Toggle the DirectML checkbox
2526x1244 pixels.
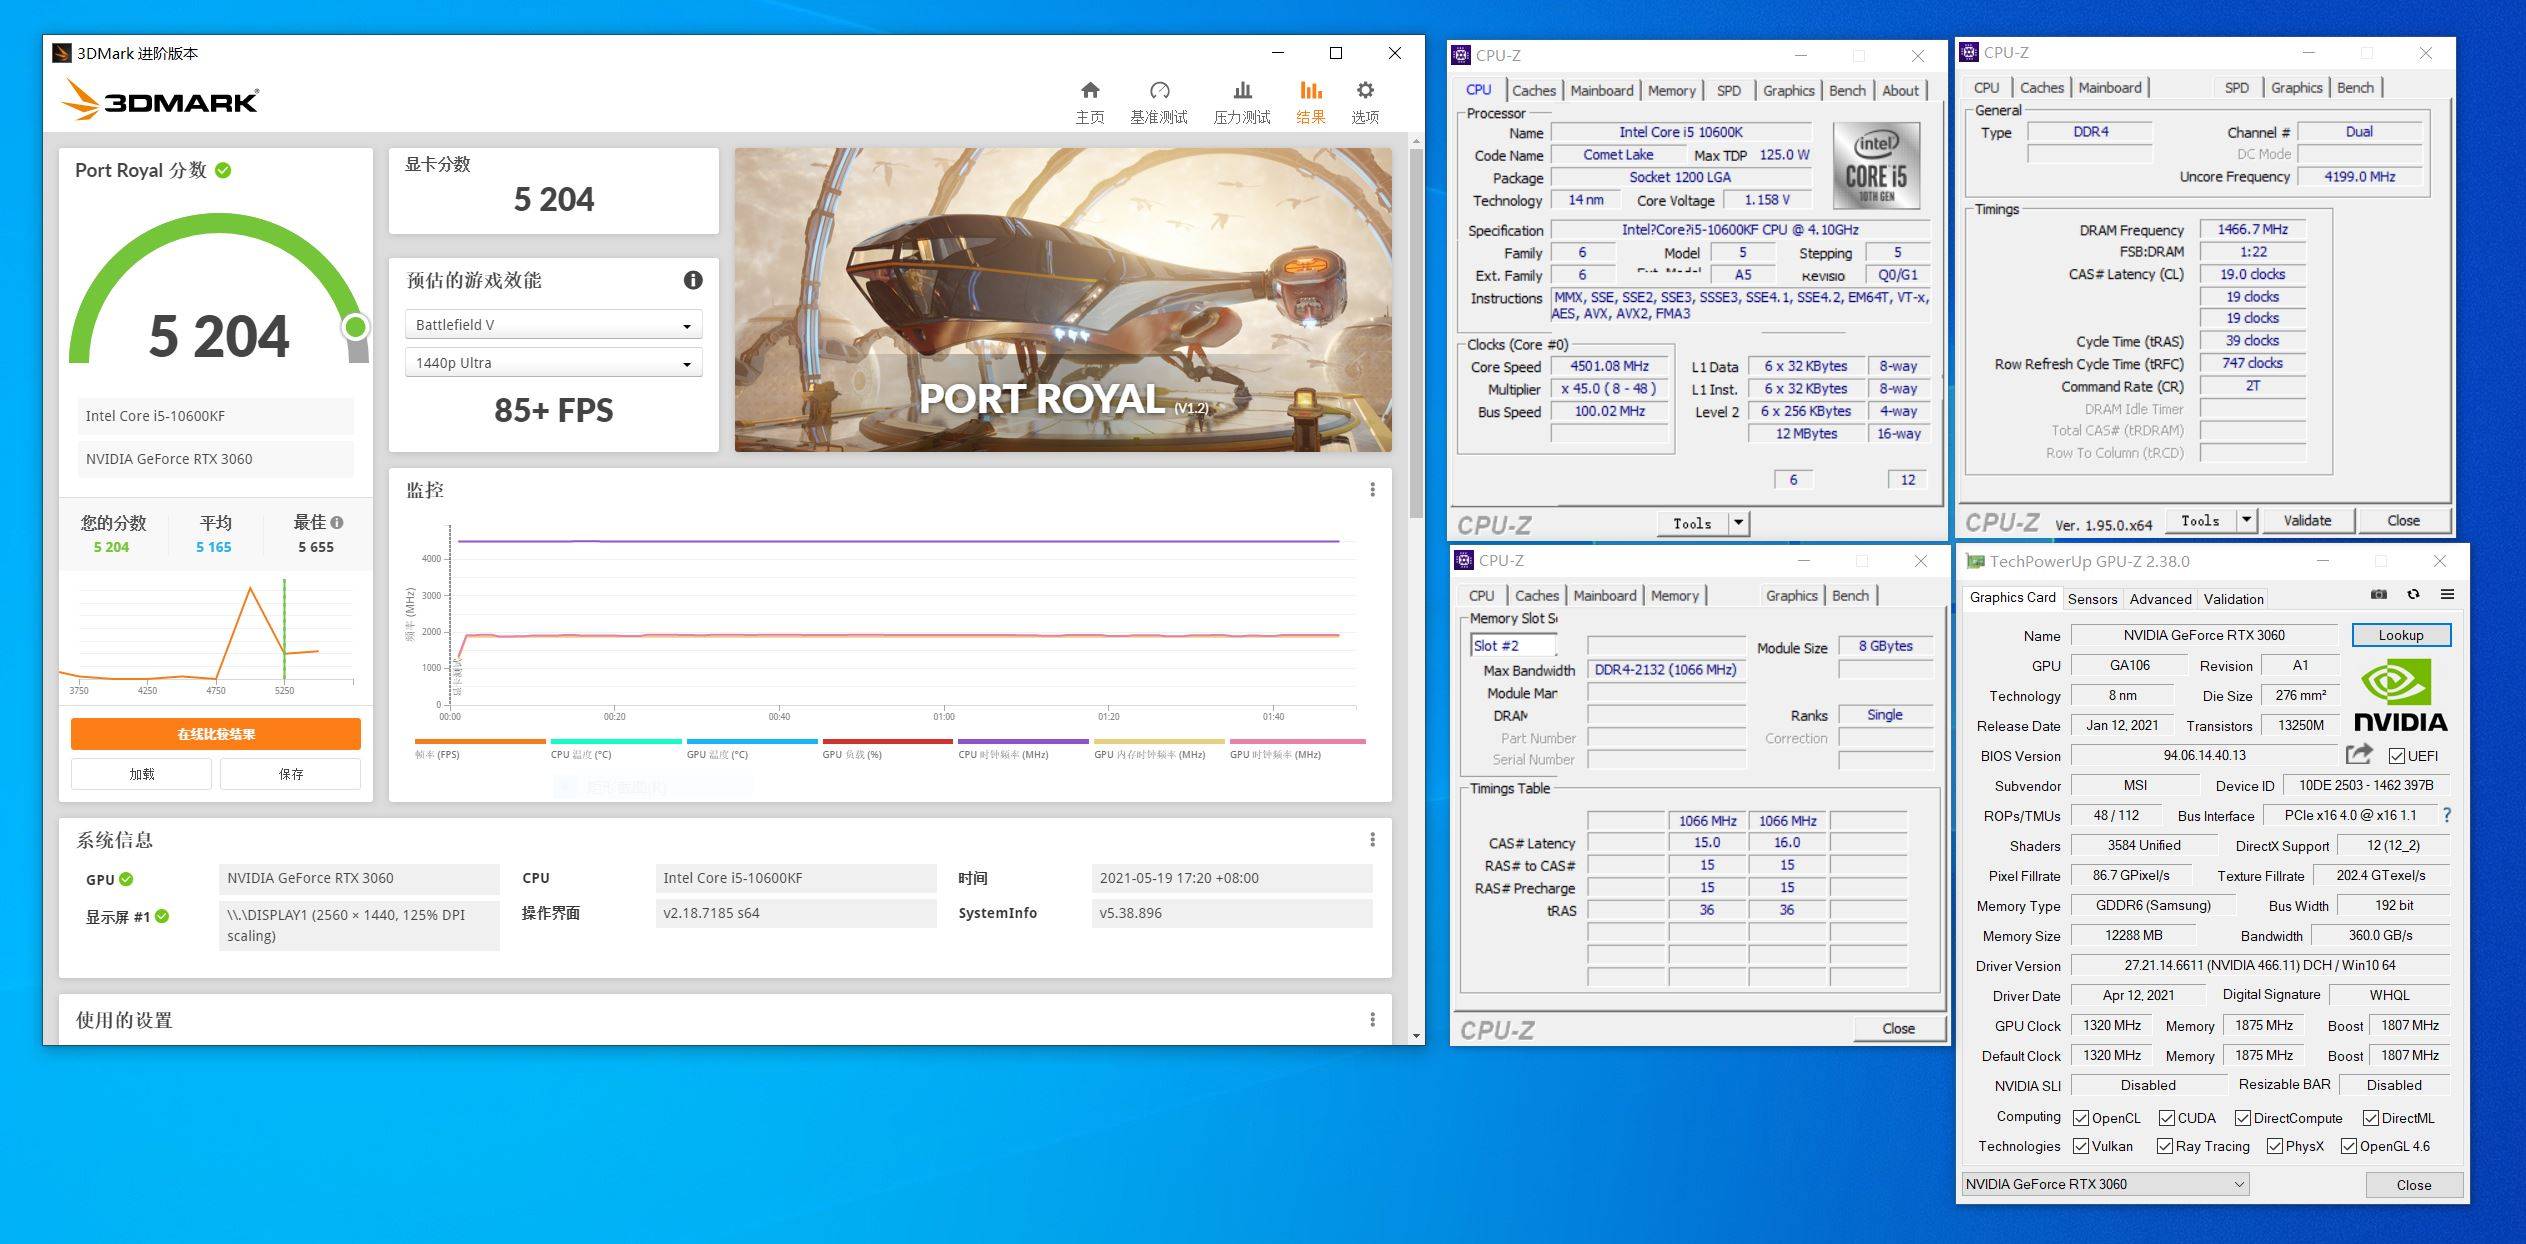[2371, 1118]
